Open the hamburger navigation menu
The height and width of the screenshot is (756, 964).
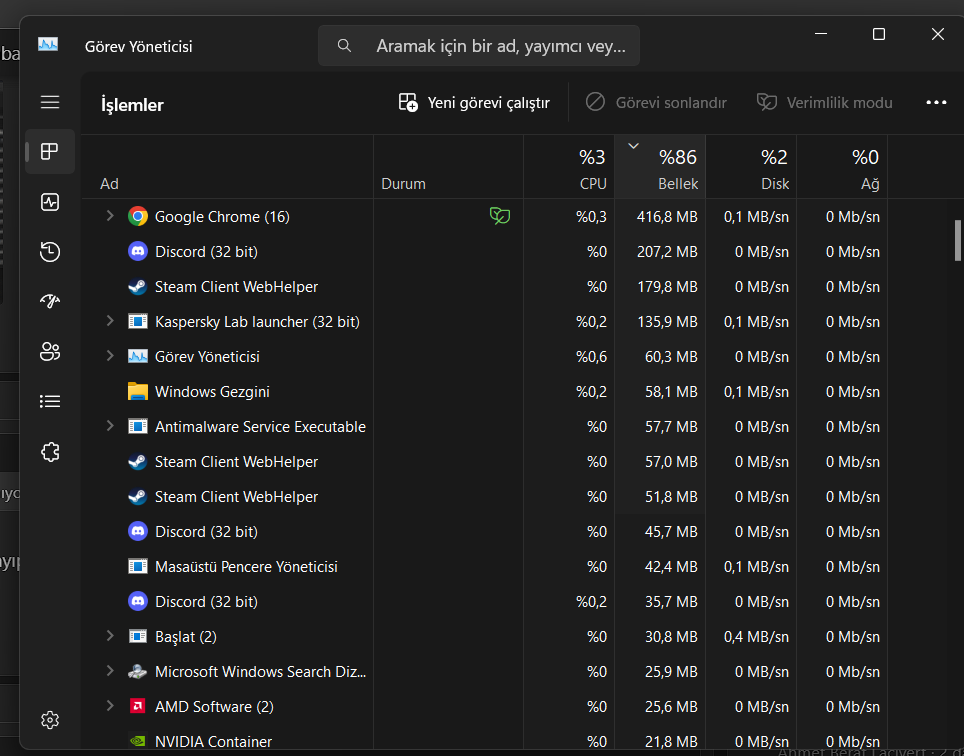pyautogui.click(x=50, y=102)
